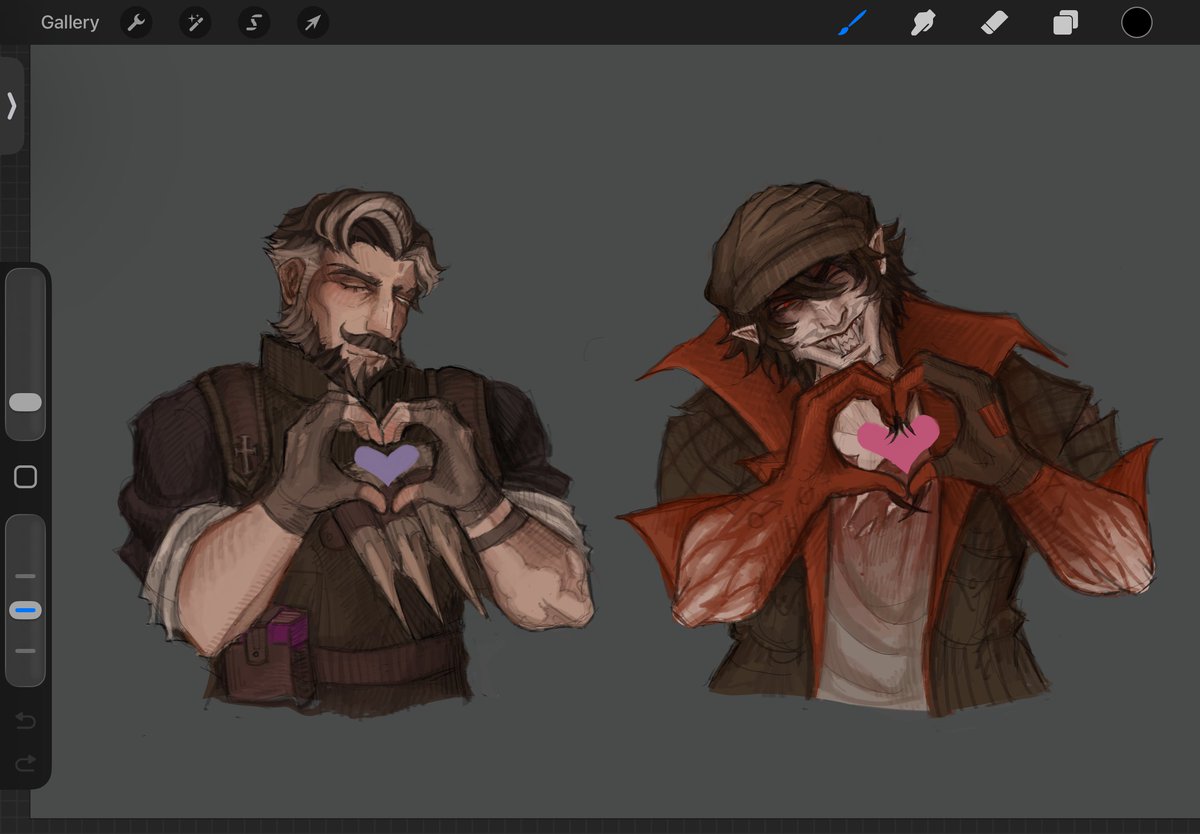Select the Paint brush tool
The width and height of the screenshot is (1200, 834).
tap(852, 22)
